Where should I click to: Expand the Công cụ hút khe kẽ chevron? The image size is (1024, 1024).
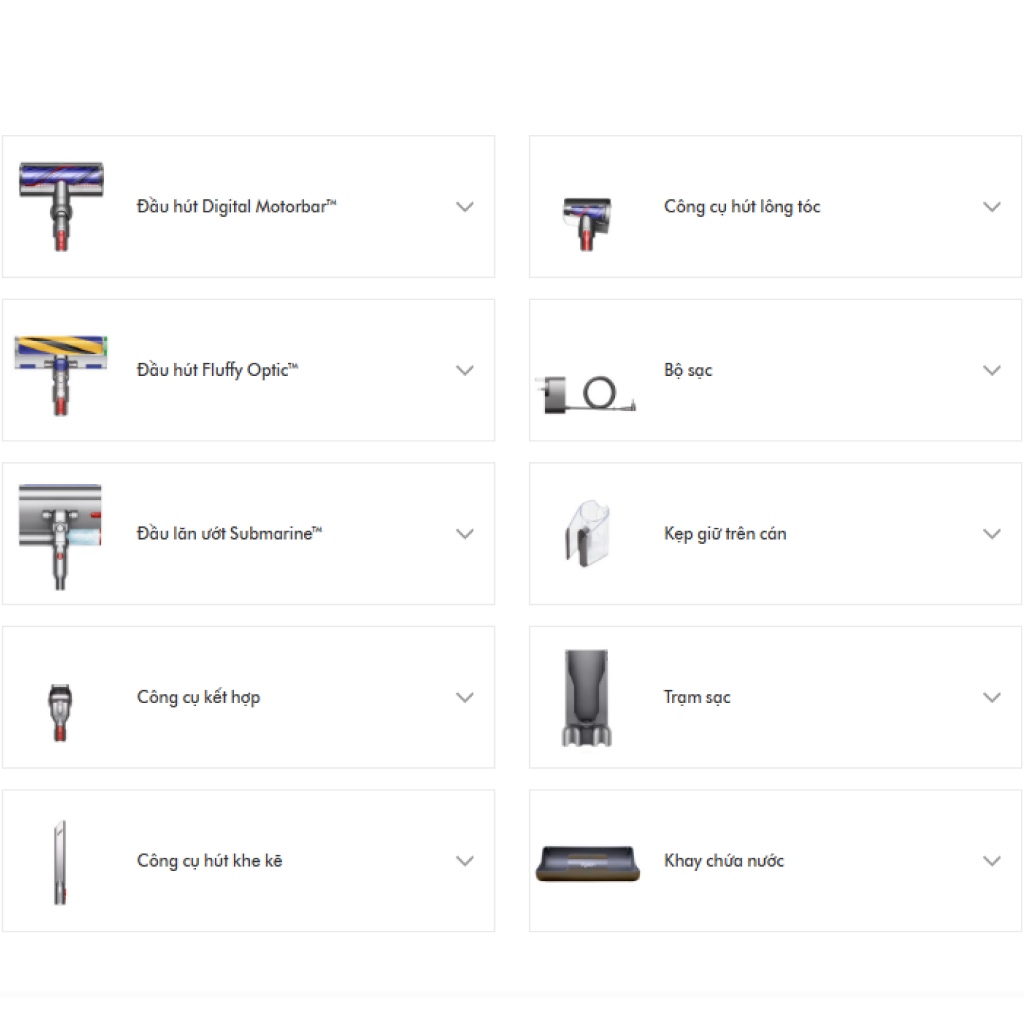click(465, 861)
